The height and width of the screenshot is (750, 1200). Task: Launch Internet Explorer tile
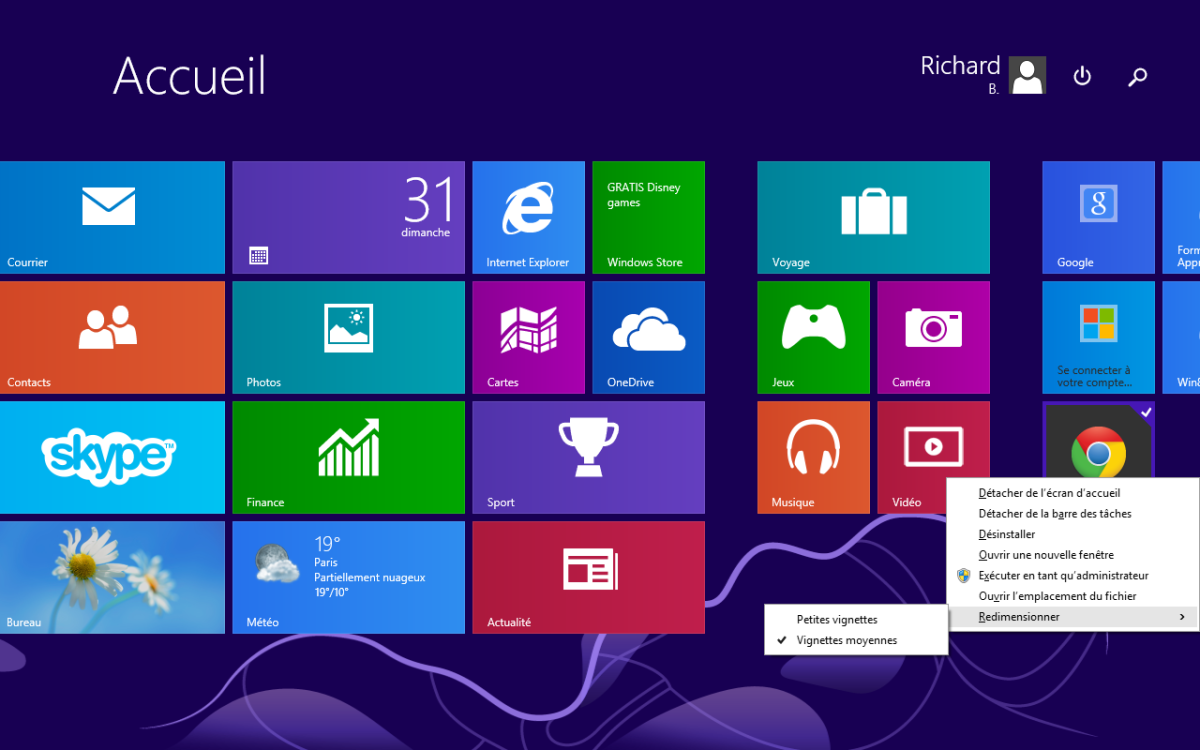click(528, 217)
